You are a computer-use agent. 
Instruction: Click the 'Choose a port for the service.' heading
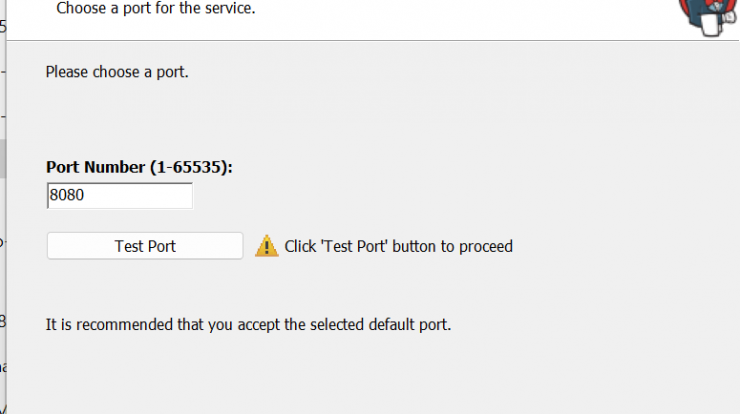coord(156,8)
